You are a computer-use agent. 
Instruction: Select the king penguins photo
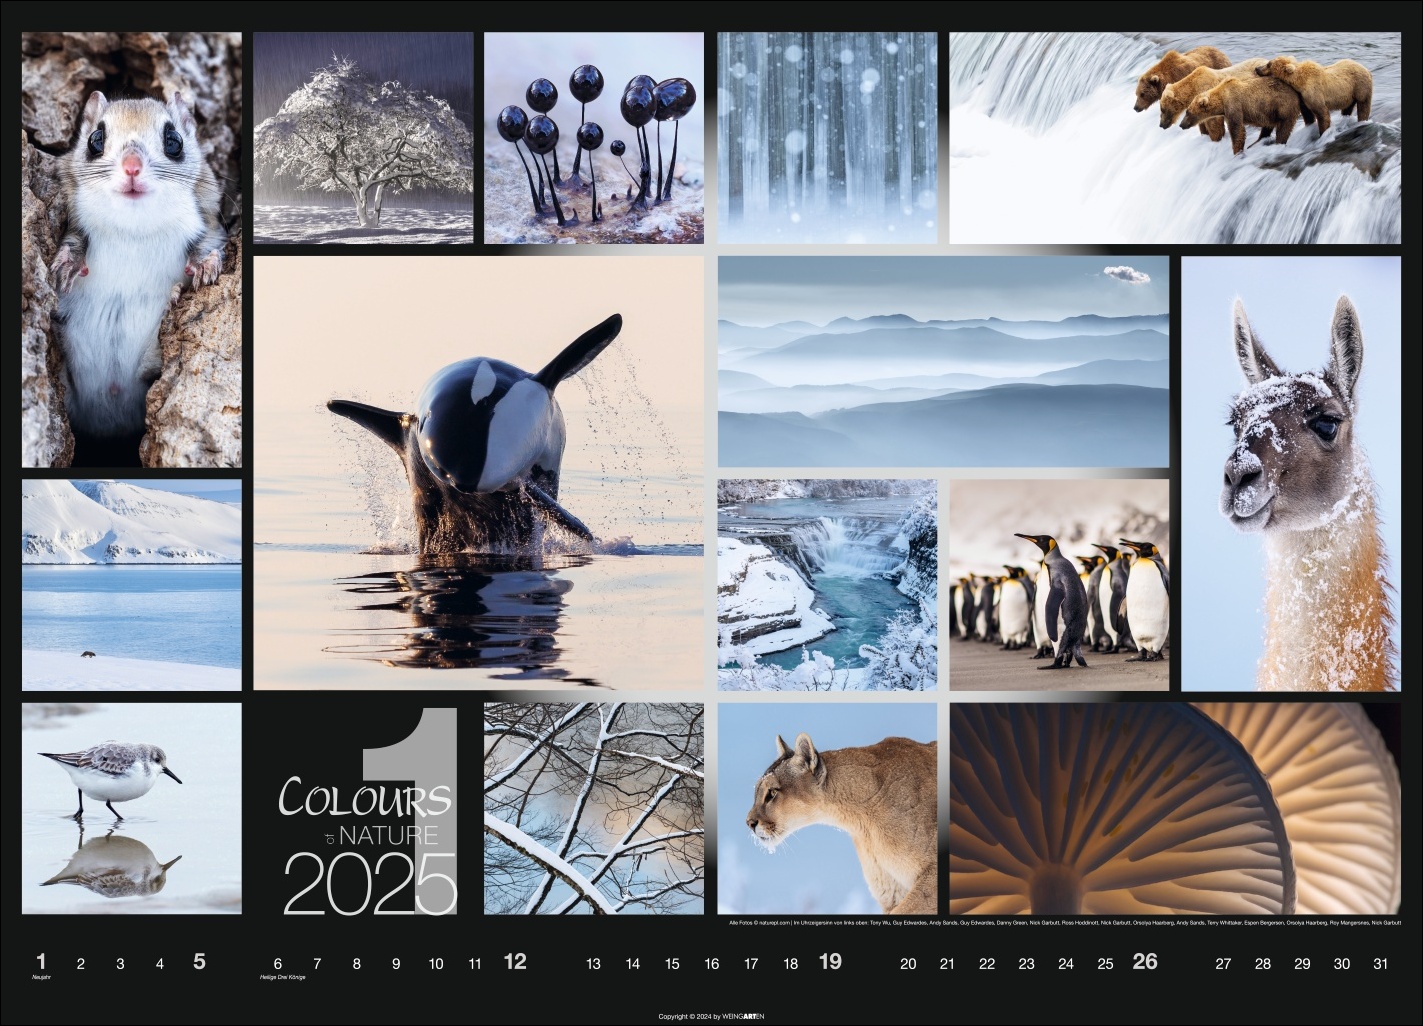tap(1059, 585)
